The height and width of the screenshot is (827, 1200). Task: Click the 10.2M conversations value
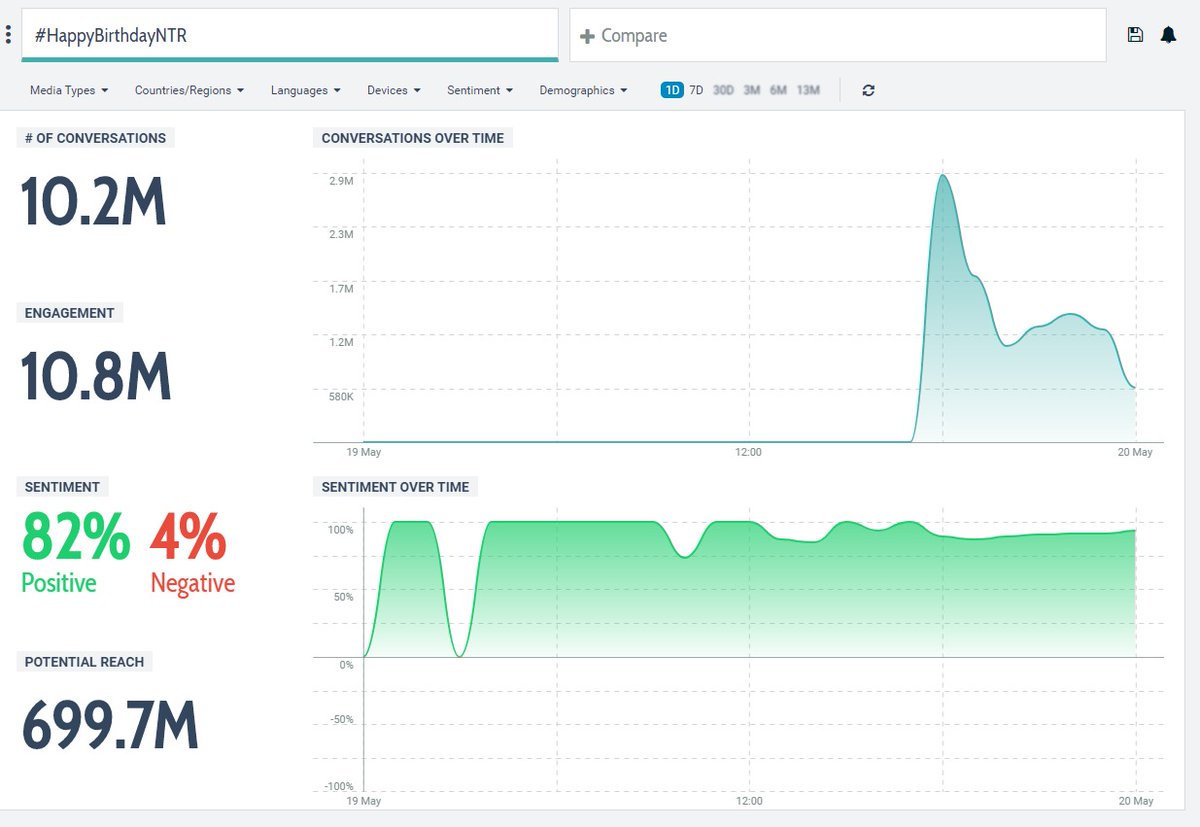click(93, 204)
